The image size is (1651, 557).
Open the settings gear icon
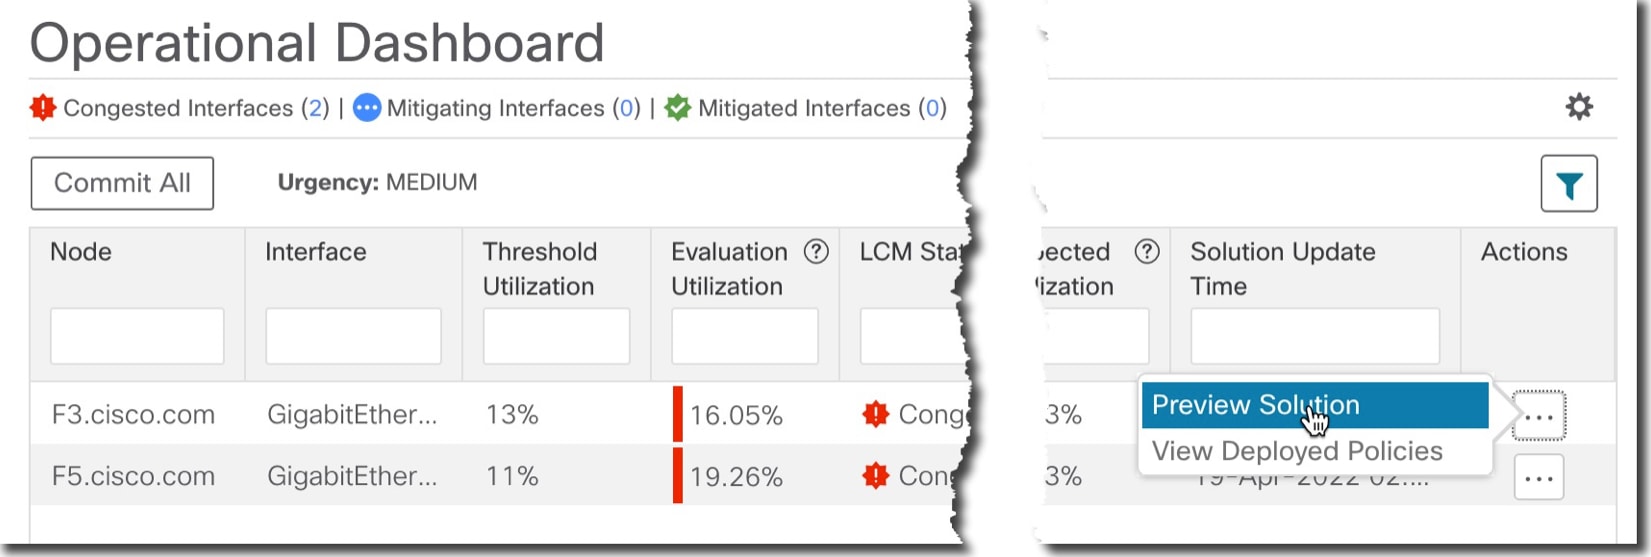coord(1579,107)
